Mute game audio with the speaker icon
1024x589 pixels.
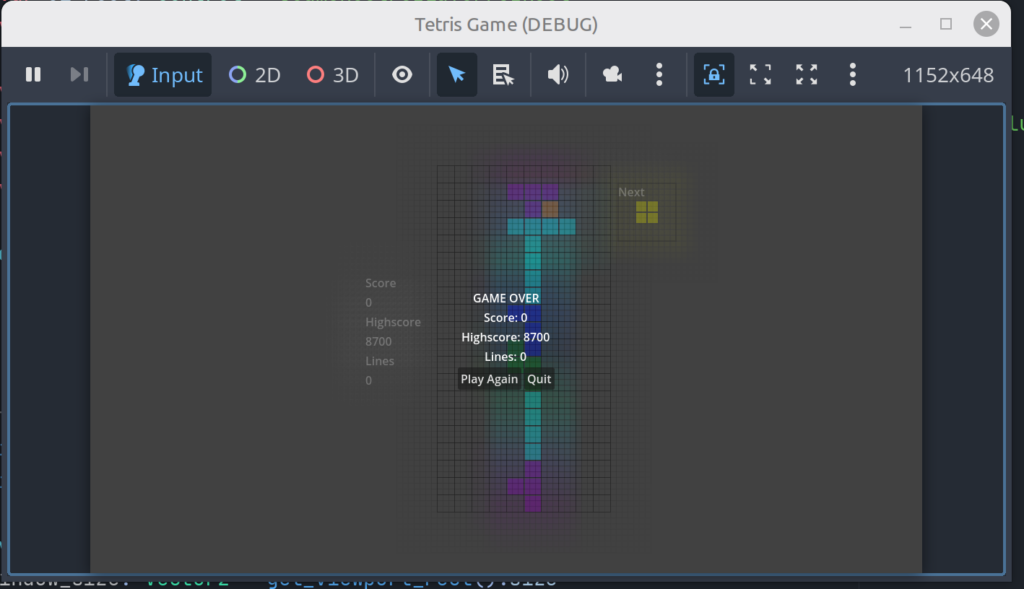[558, 75]
